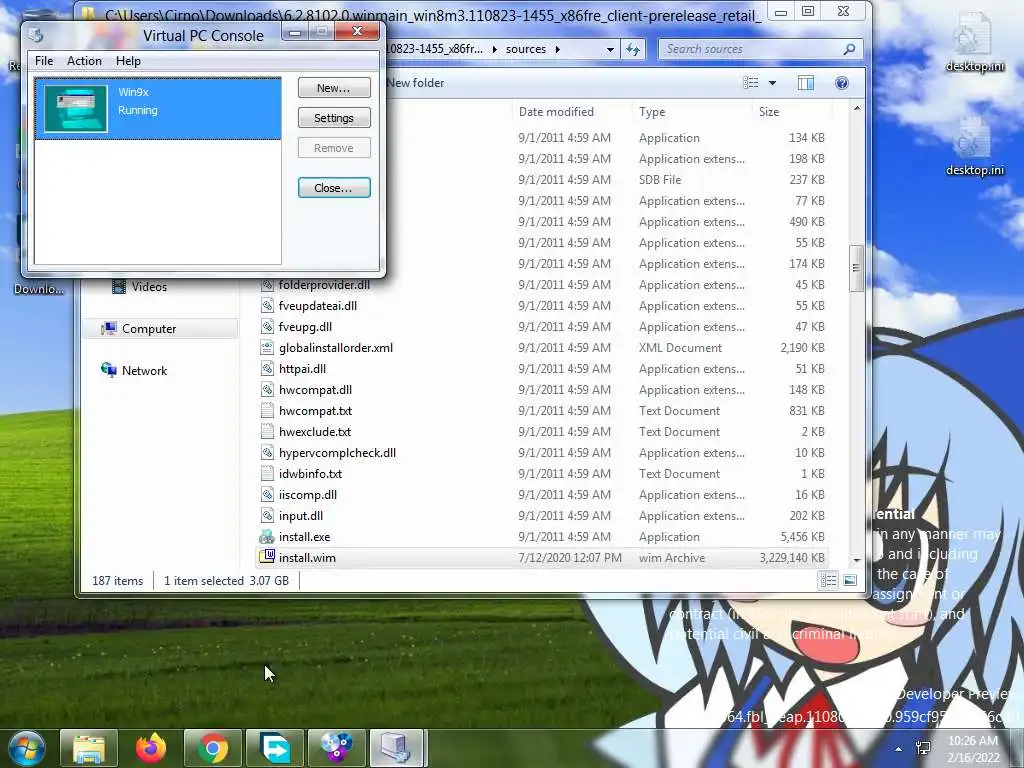Click the sources breadcrumb in the address bar
The height and width of the screenshot is (768, 1024).
pos(526,49)
